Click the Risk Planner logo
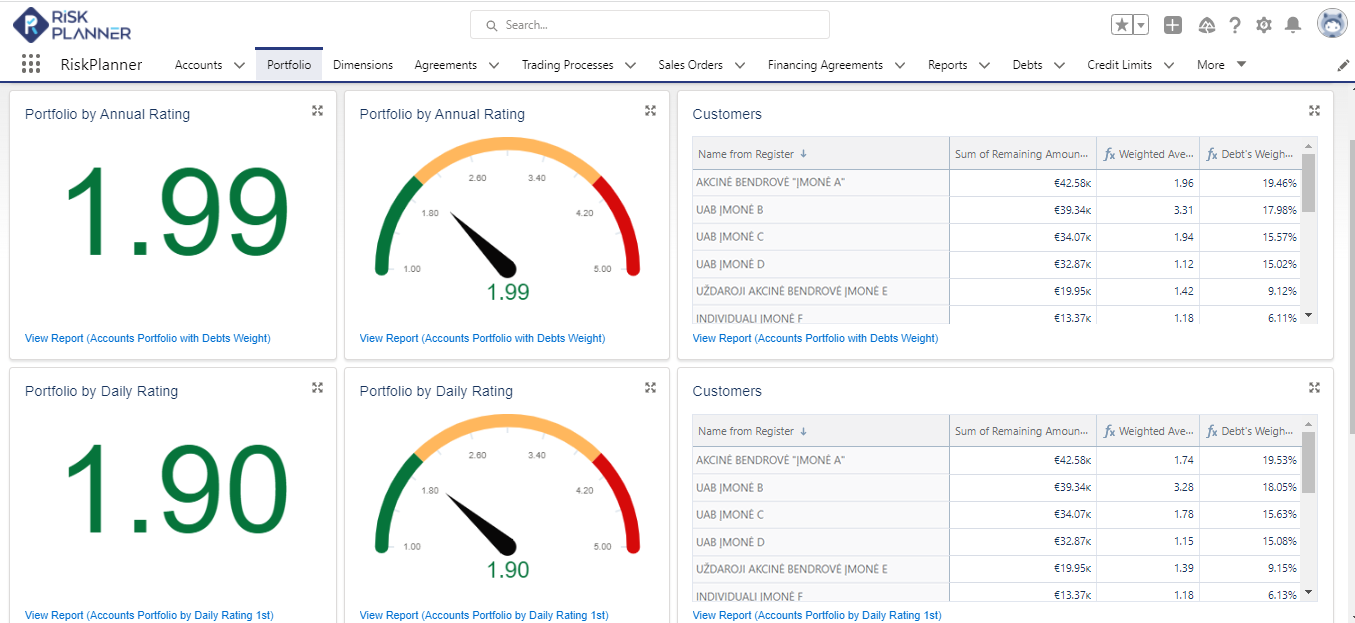Image resolution: width=1355 pixels, height=623 pixels. coord(72,24)
